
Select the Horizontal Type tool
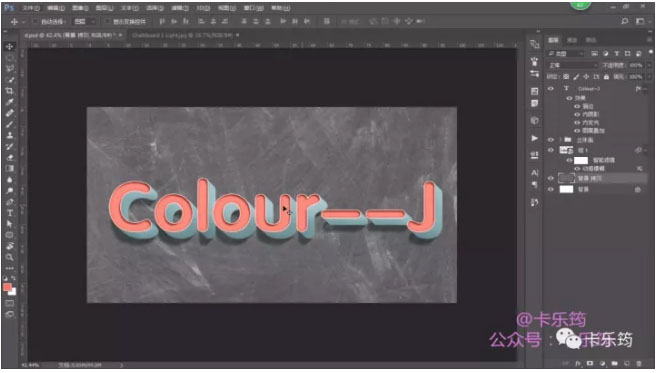9,213
